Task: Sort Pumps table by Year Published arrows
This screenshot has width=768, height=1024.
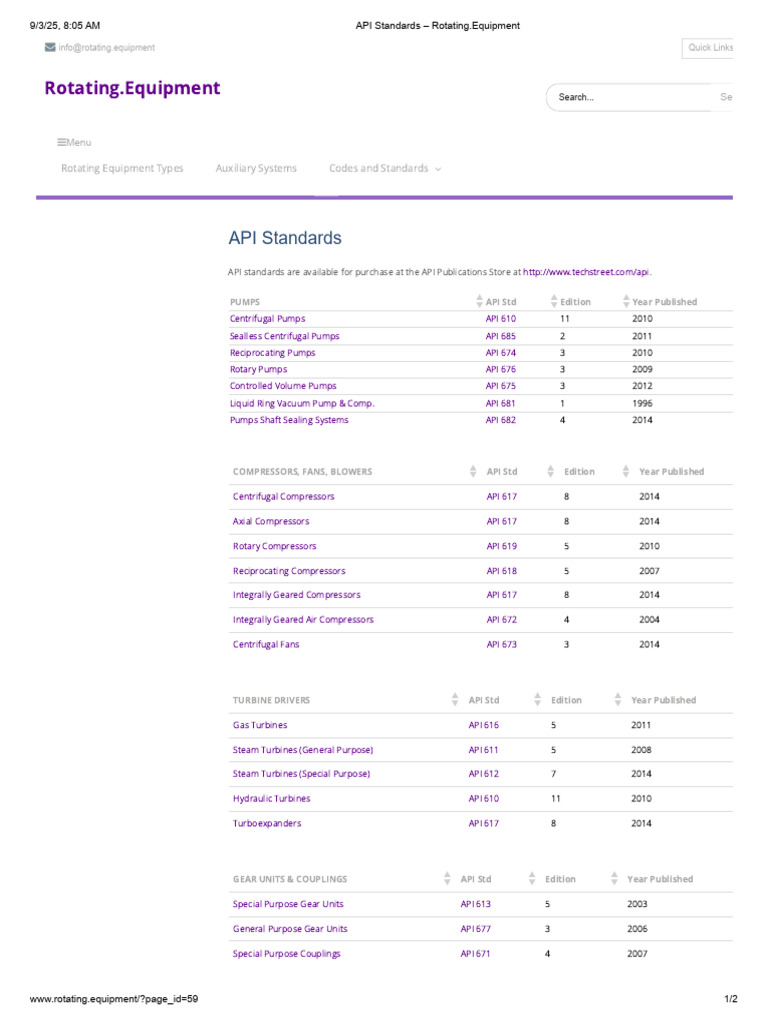Action: 626,301
